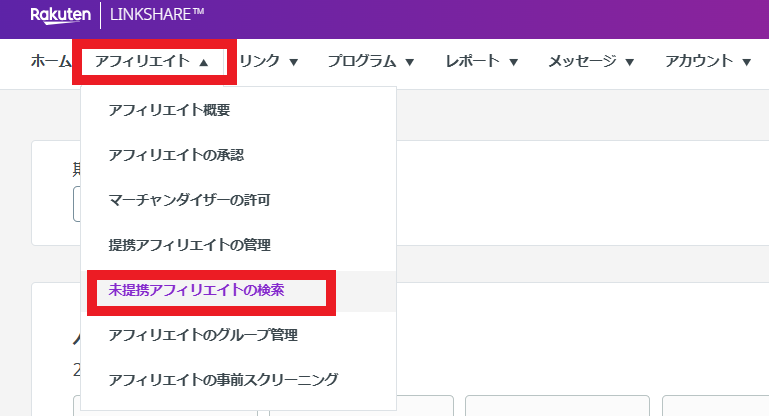Expand the プログラム menu label
Screen dimensions: 769x416
coord(362,62)
